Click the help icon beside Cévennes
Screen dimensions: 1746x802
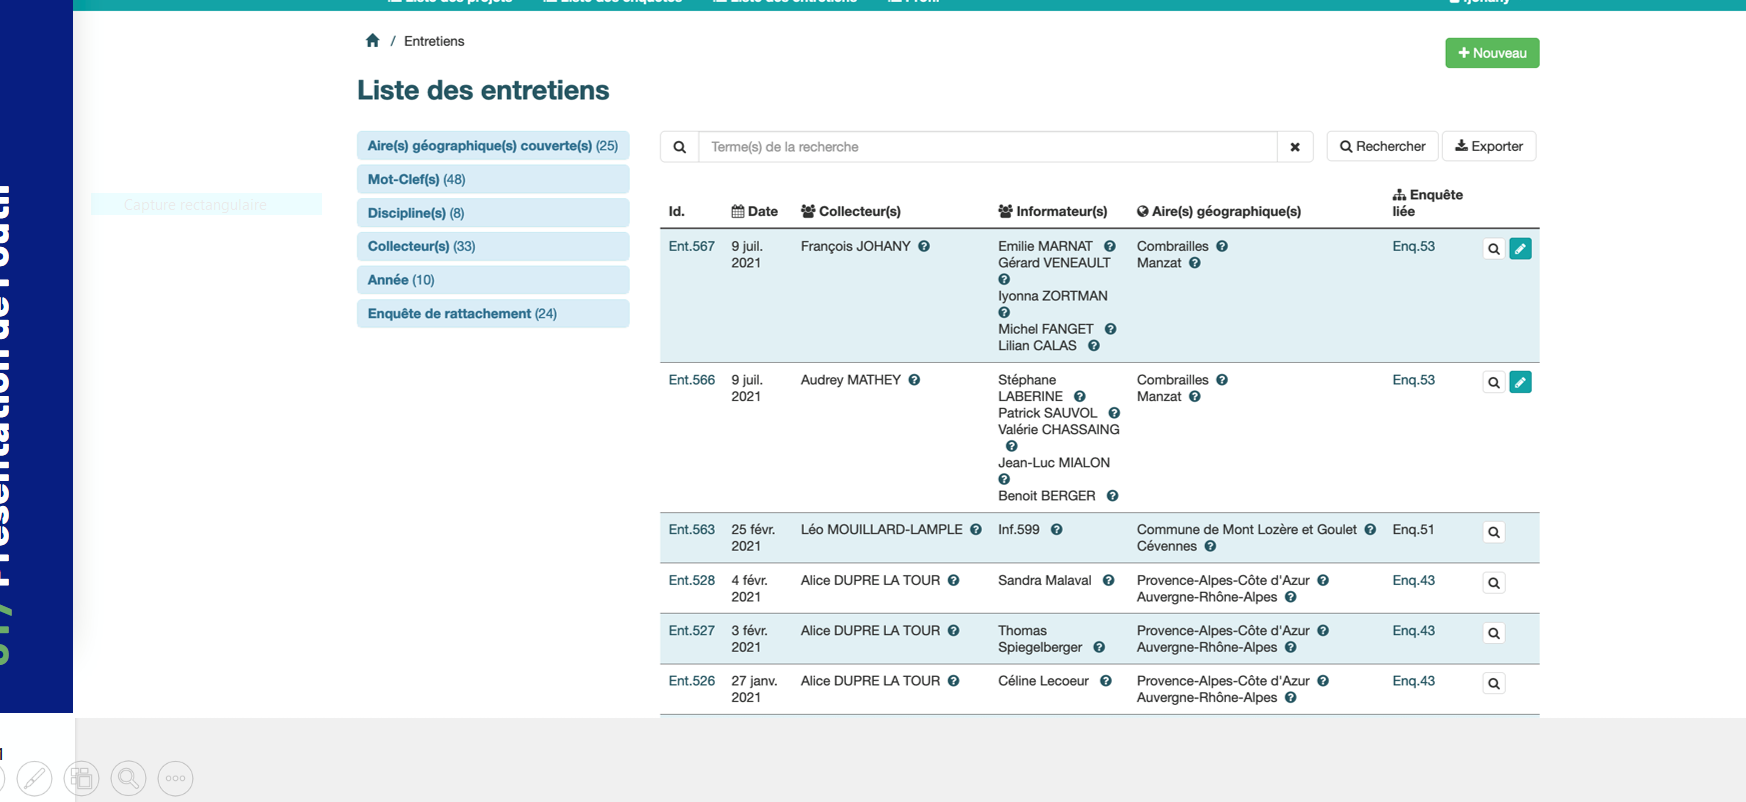pos(1210,546)
